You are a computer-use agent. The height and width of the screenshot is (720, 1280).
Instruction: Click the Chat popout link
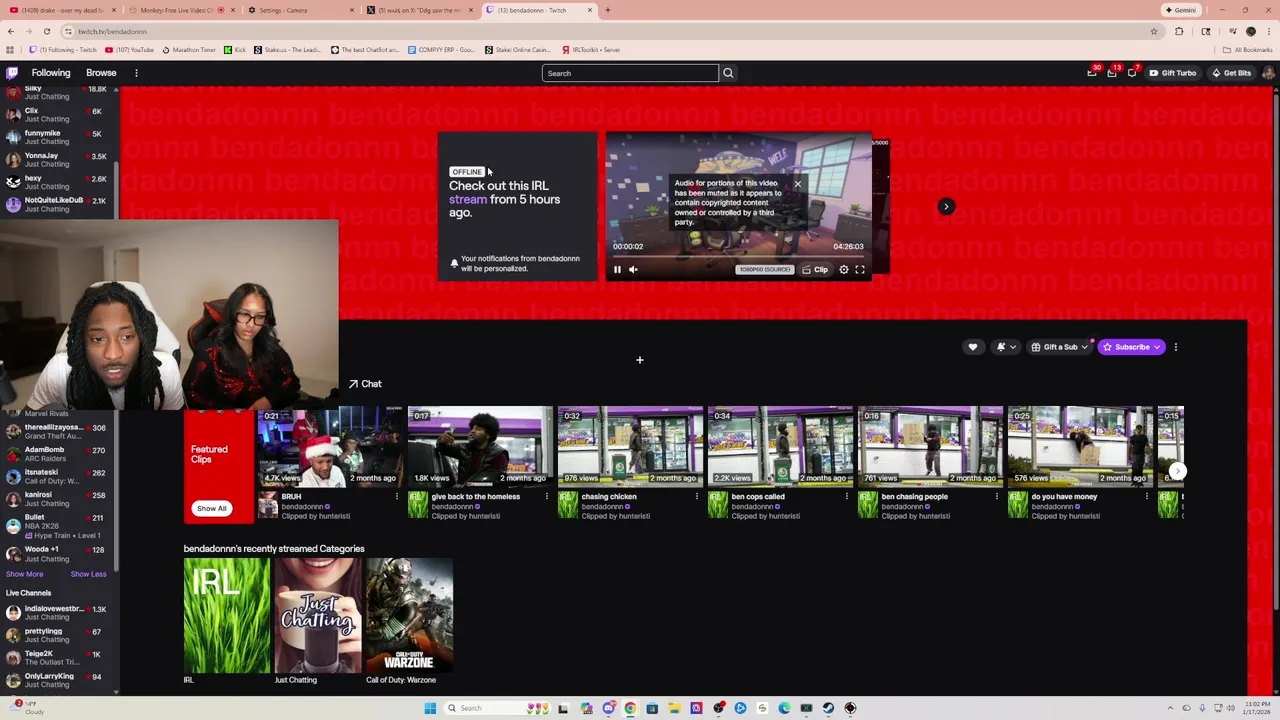[x=365, y=384]
